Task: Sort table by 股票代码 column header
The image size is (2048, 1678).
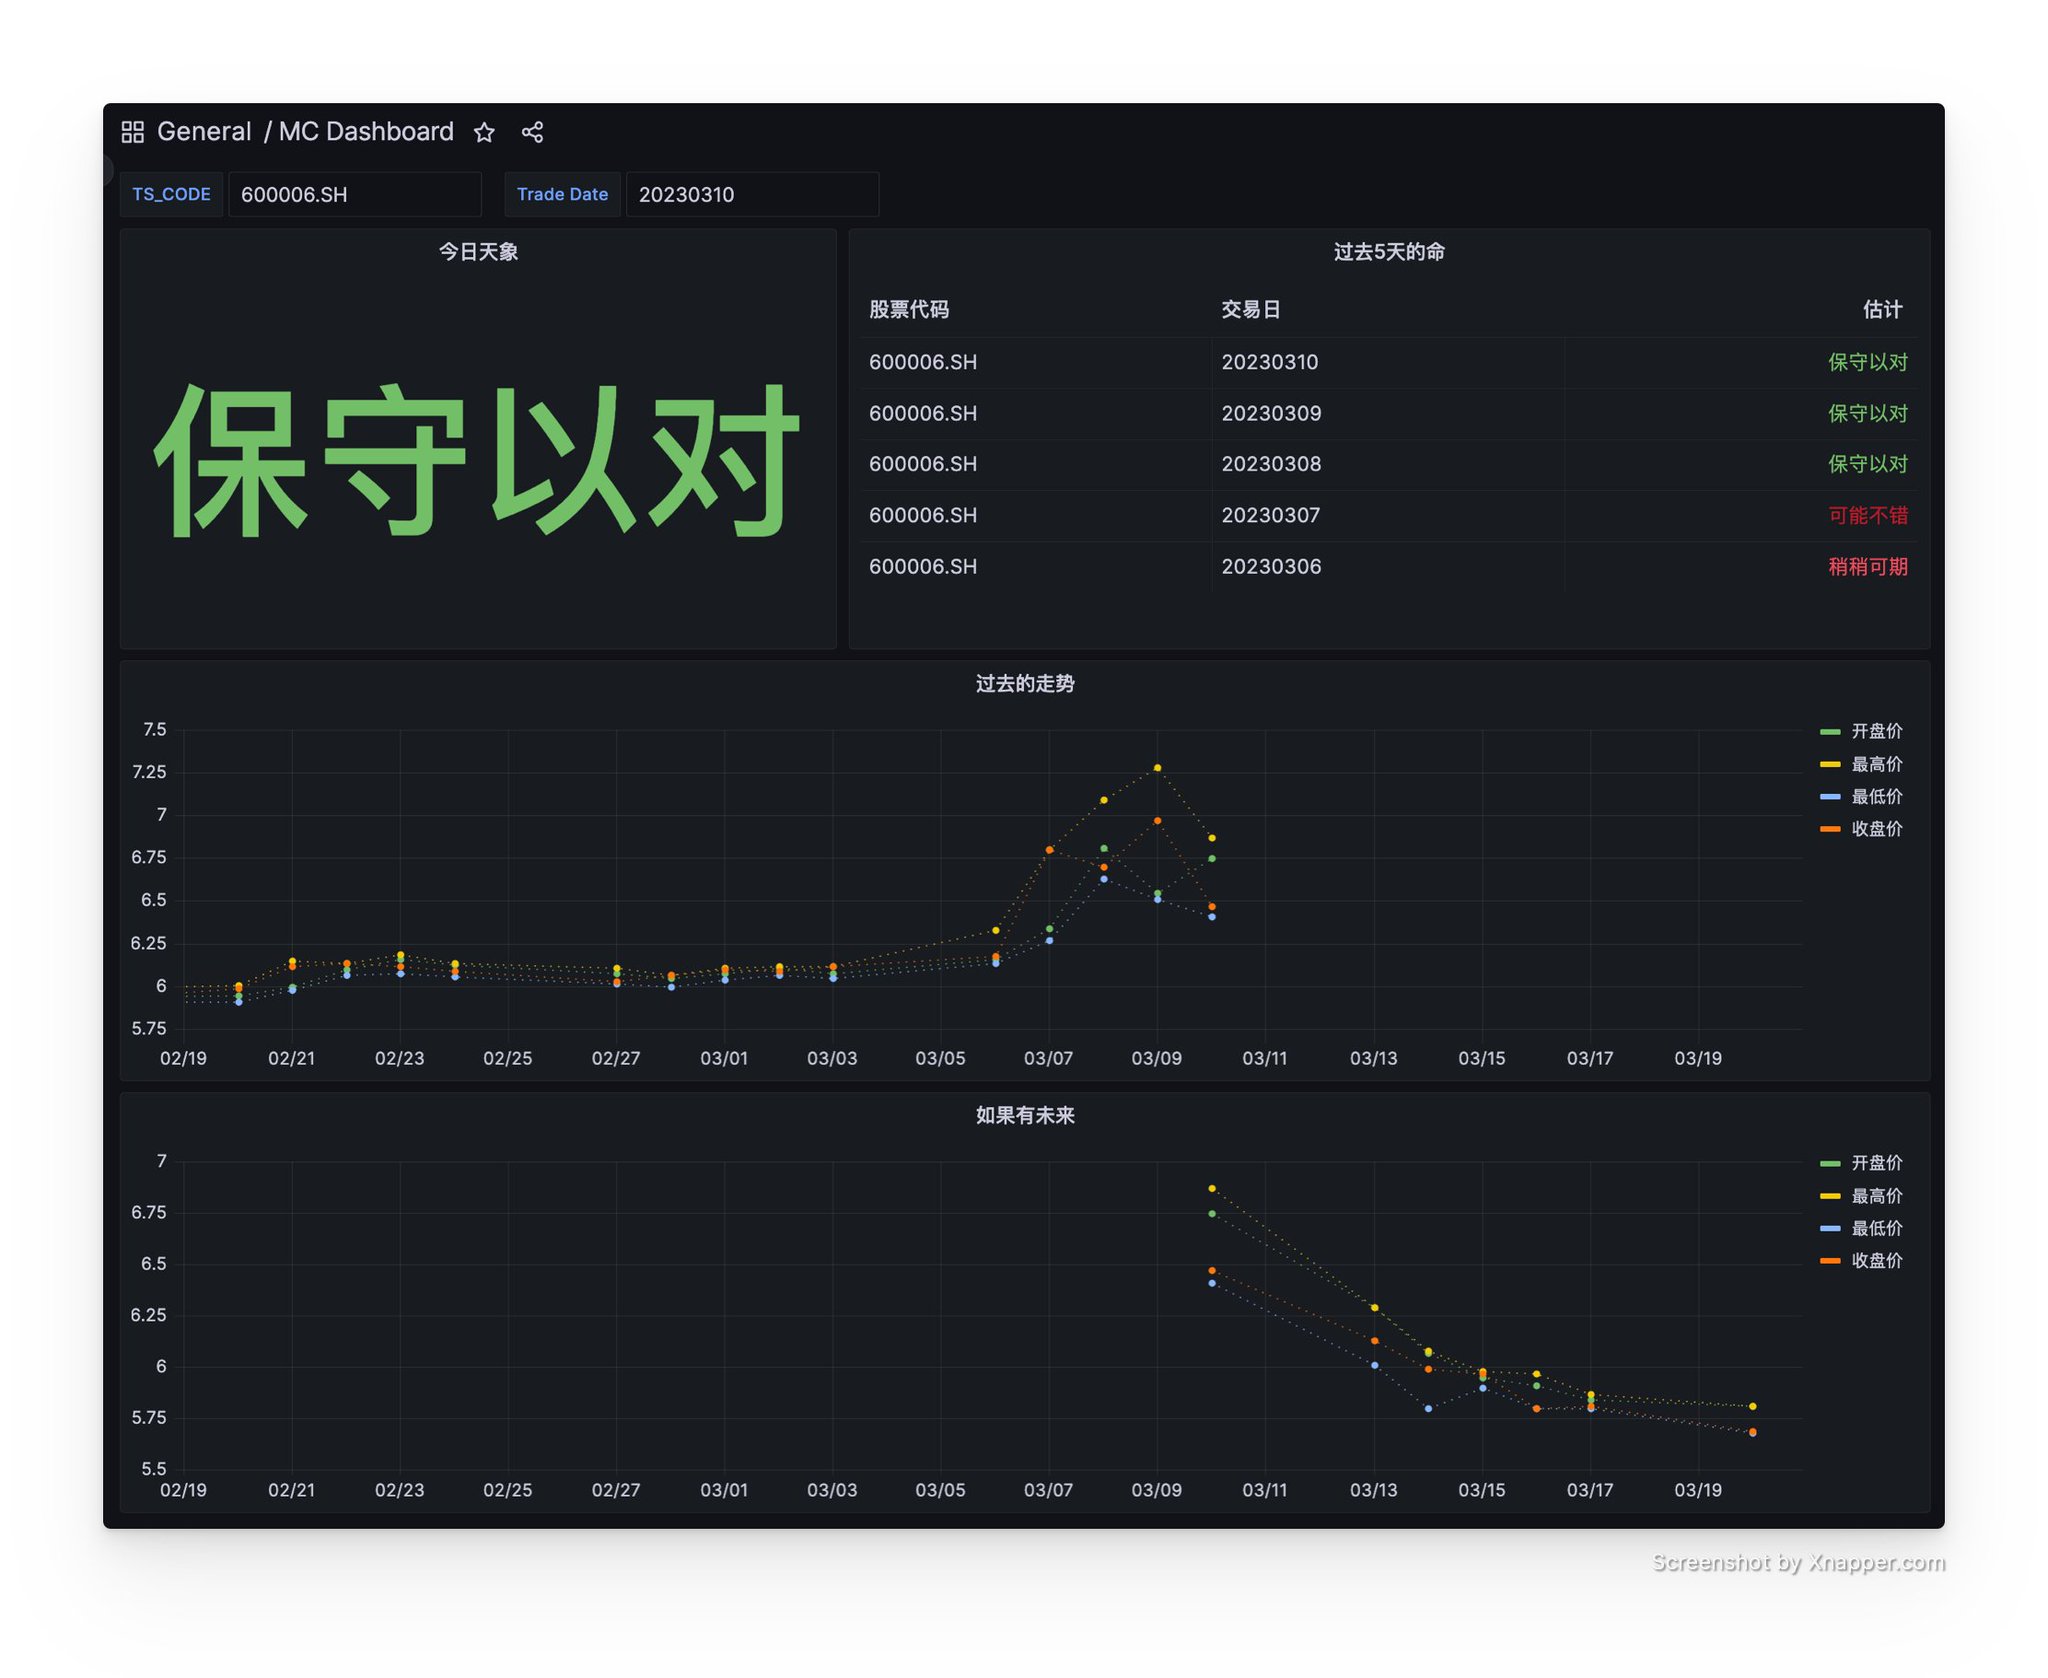Action: pos(909,310)
